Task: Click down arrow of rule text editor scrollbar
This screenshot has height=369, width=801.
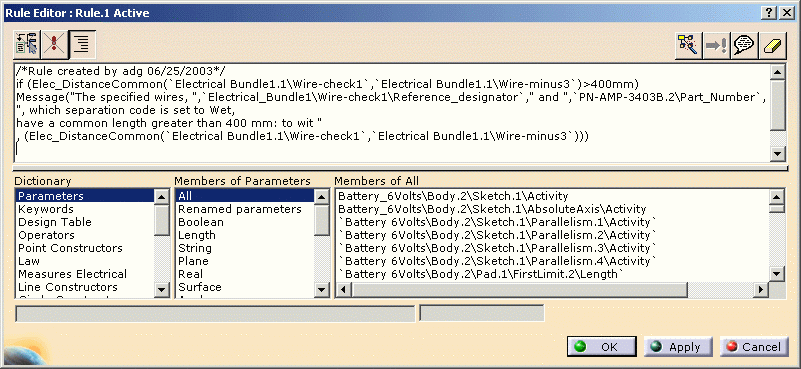Action: 778,154
